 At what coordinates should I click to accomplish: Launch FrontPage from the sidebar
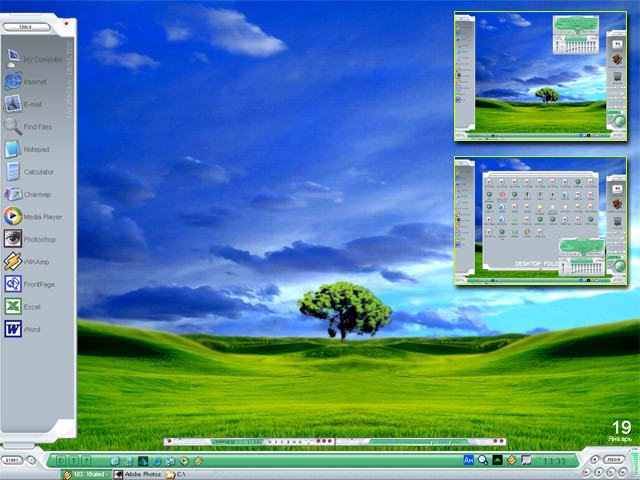tap(29, 284)
